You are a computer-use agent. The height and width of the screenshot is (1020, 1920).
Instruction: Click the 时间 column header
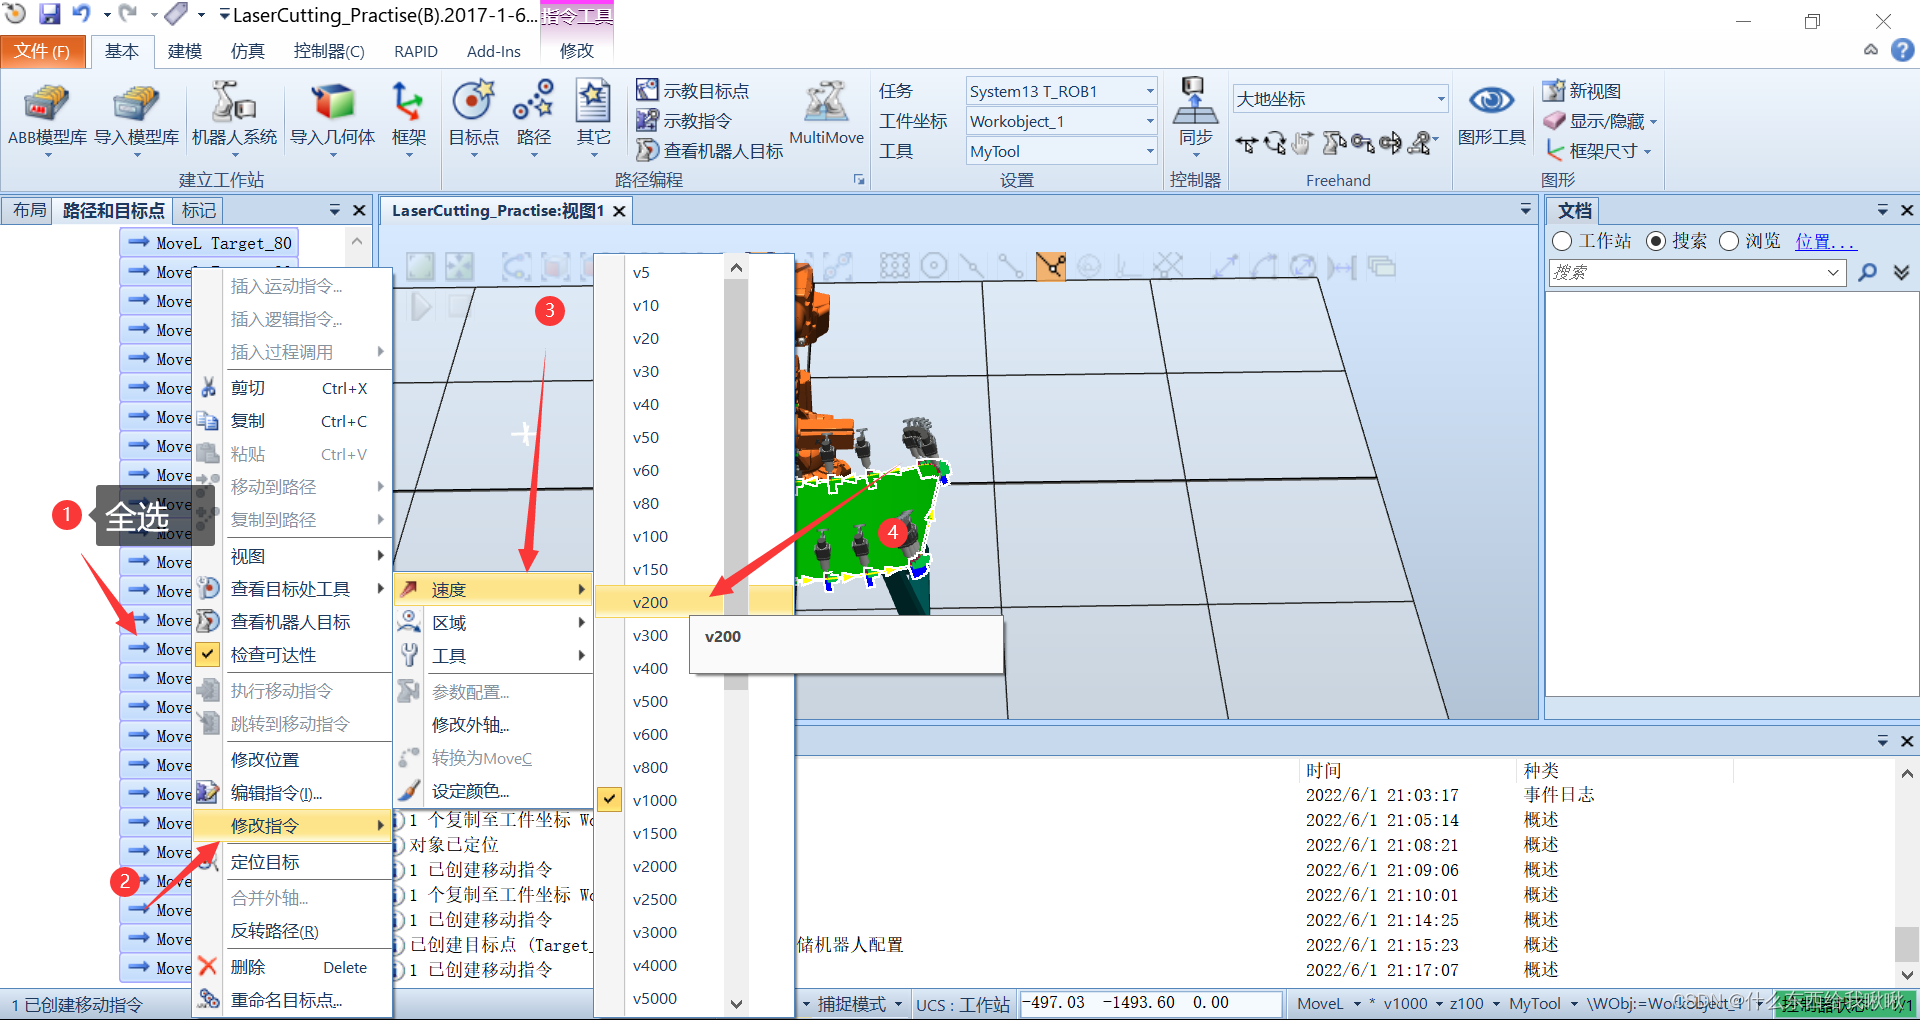(x=1323, y=770)
